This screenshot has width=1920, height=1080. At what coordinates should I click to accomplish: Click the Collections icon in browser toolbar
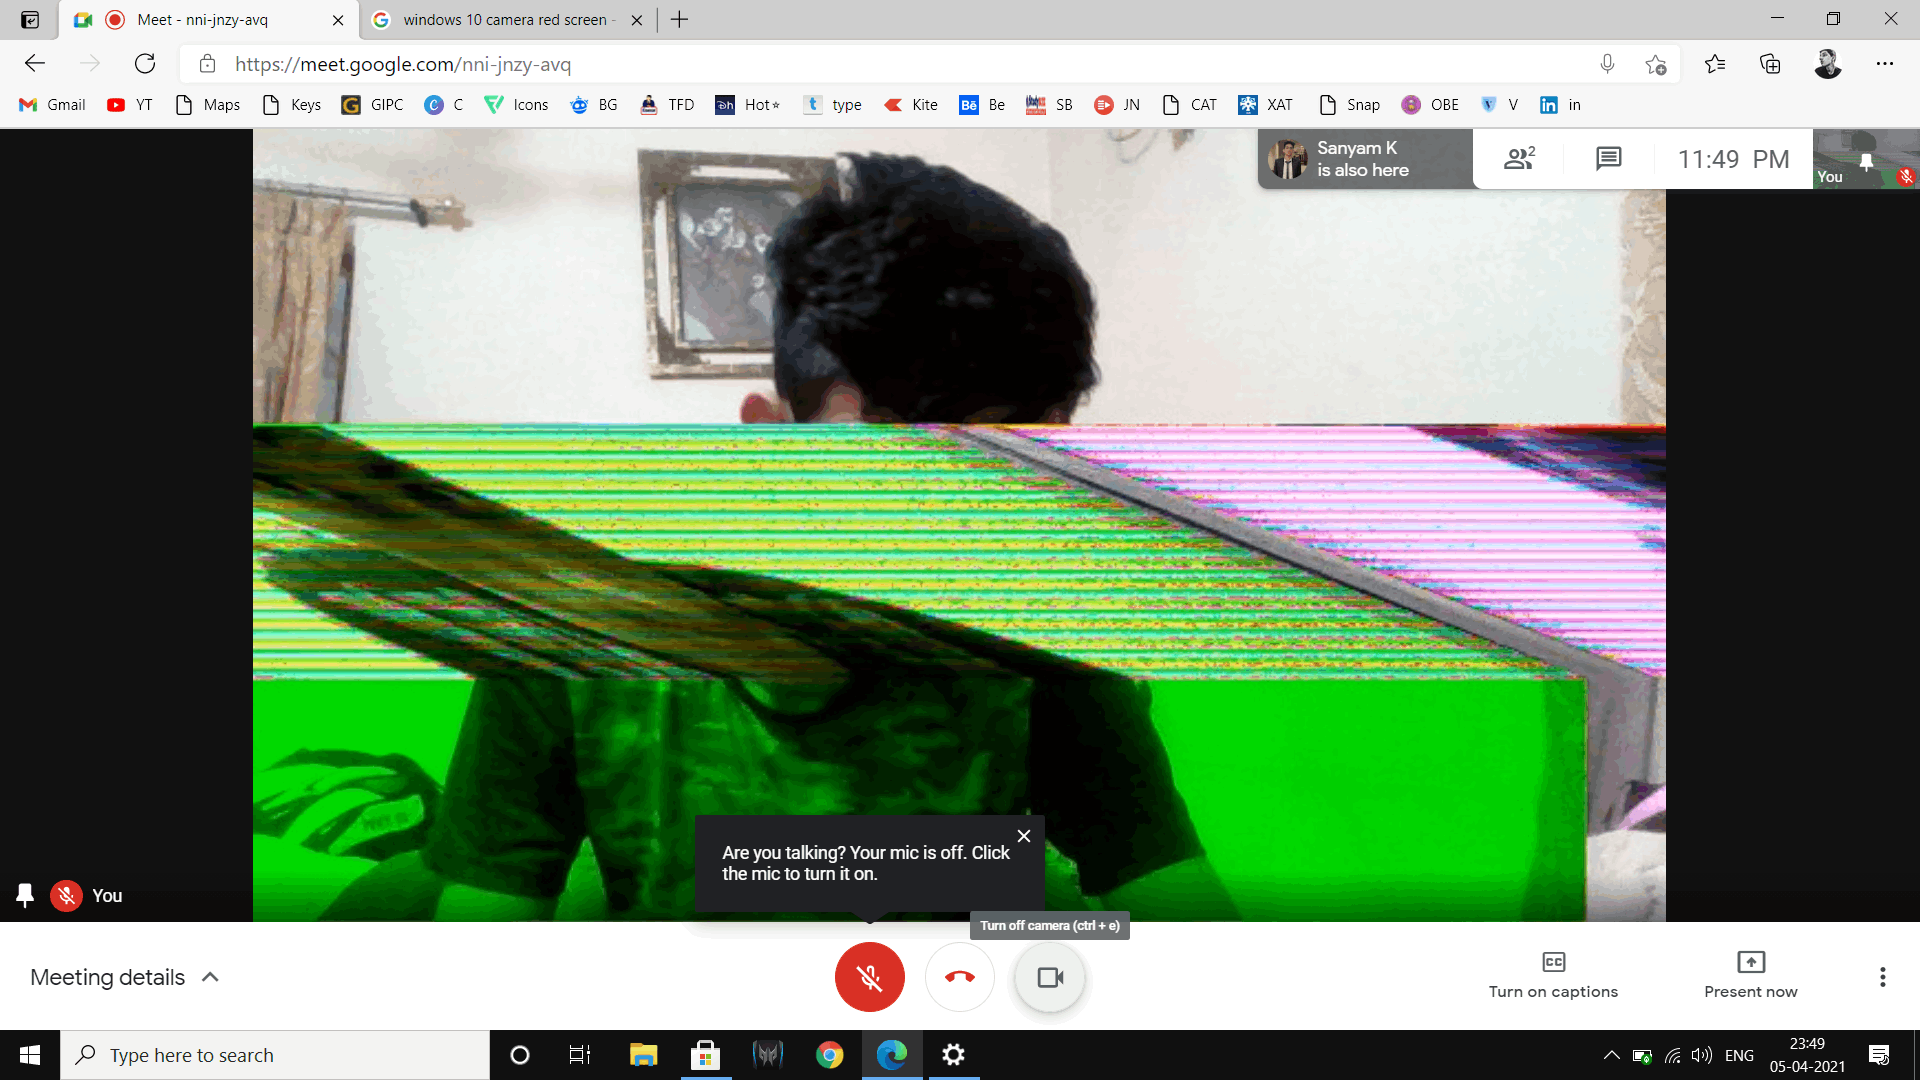[1770, 64]
